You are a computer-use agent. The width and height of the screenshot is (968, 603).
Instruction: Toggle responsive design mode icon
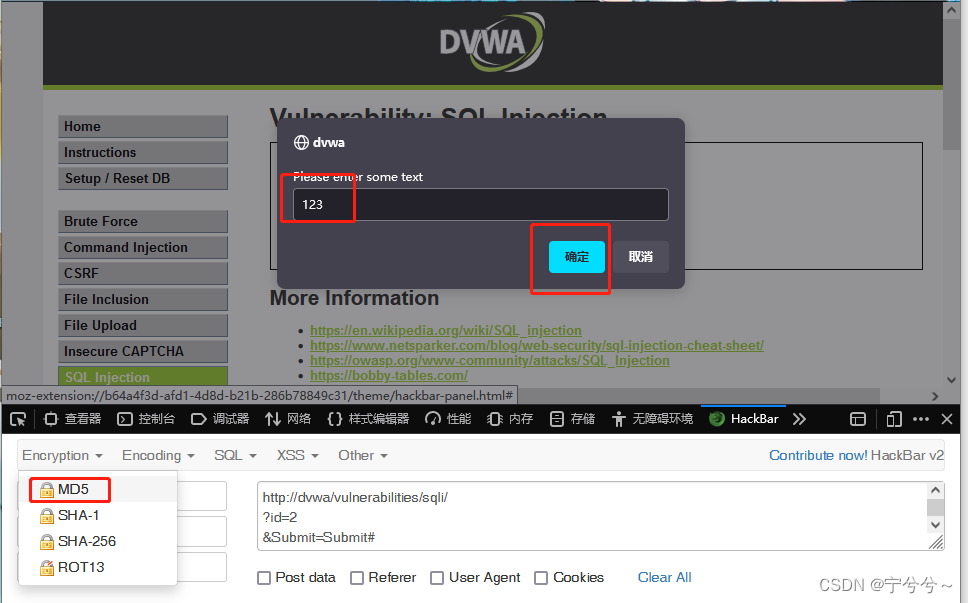pos(893,419)
